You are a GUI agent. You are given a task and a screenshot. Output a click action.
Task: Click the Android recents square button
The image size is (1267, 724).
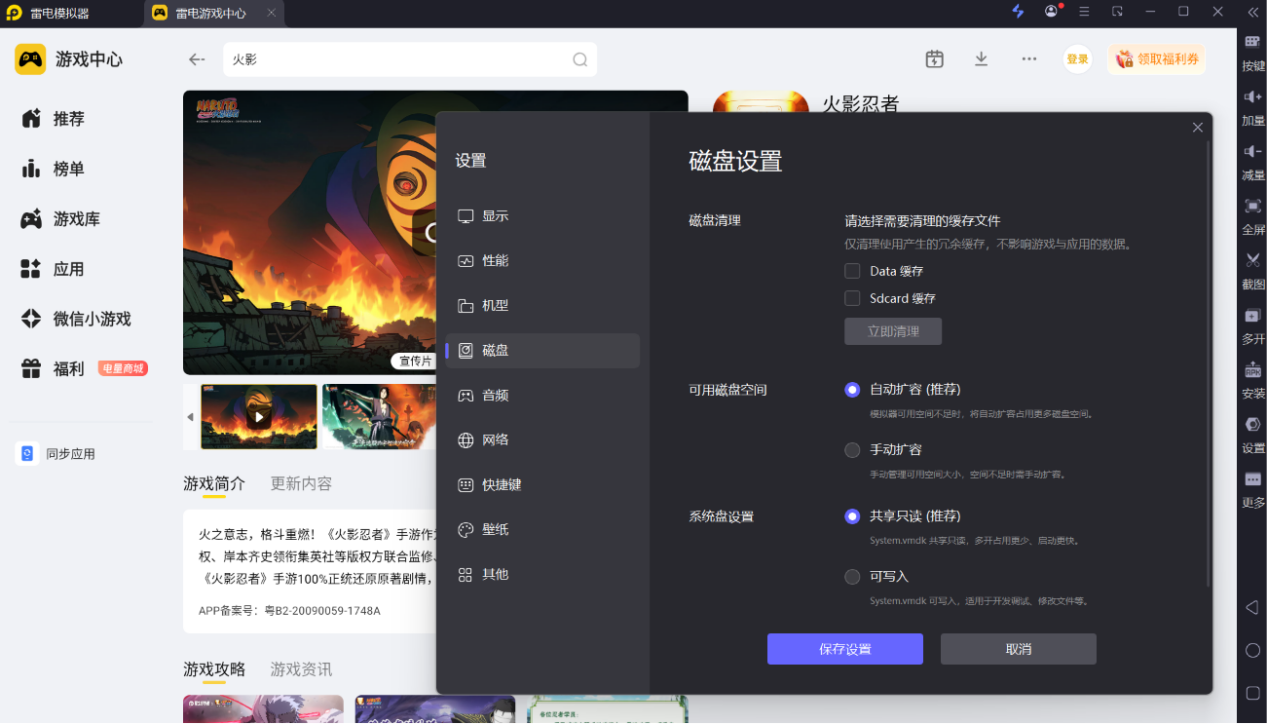tap(1252, 692)
